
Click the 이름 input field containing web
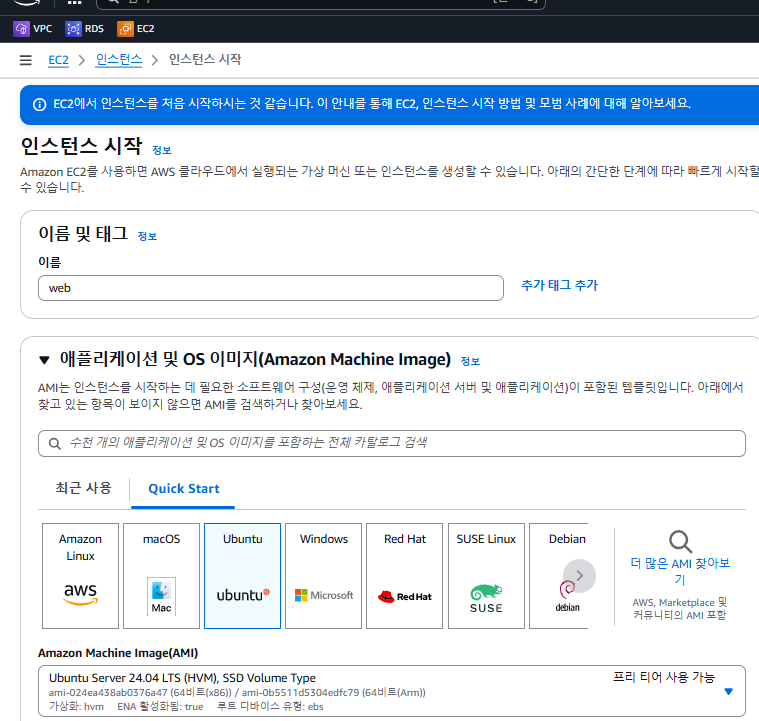pos(271,288)
